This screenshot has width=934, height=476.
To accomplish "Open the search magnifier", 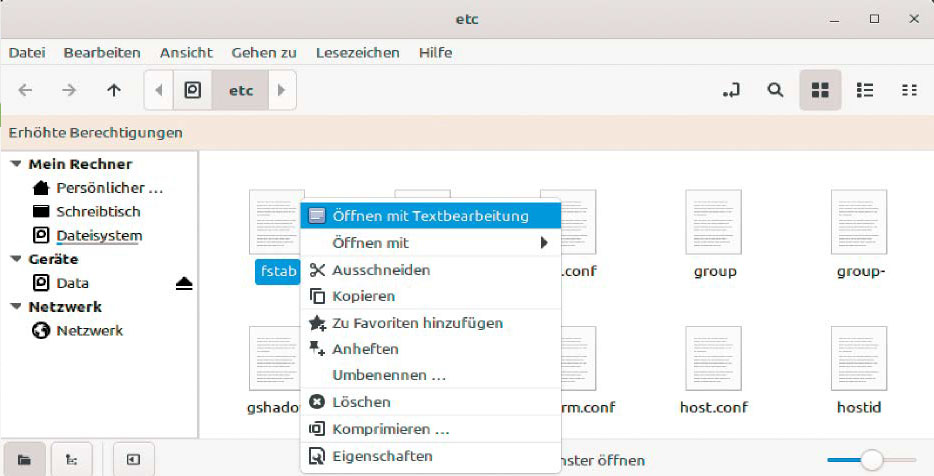I will [x=775, y=91].
